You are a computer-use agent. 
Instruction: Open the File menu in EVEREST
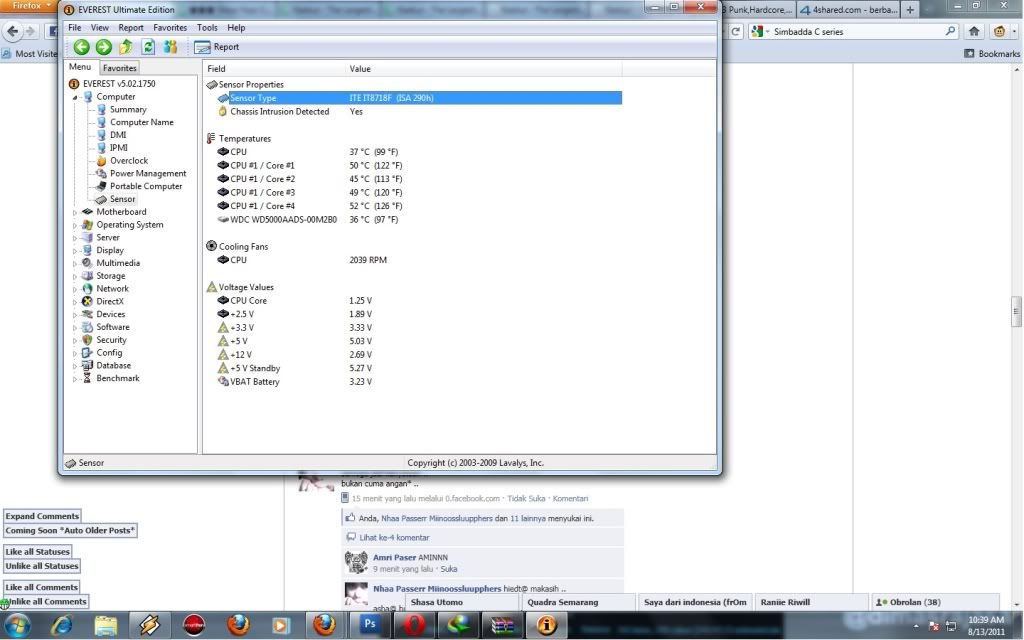click(x=75, y=27)
